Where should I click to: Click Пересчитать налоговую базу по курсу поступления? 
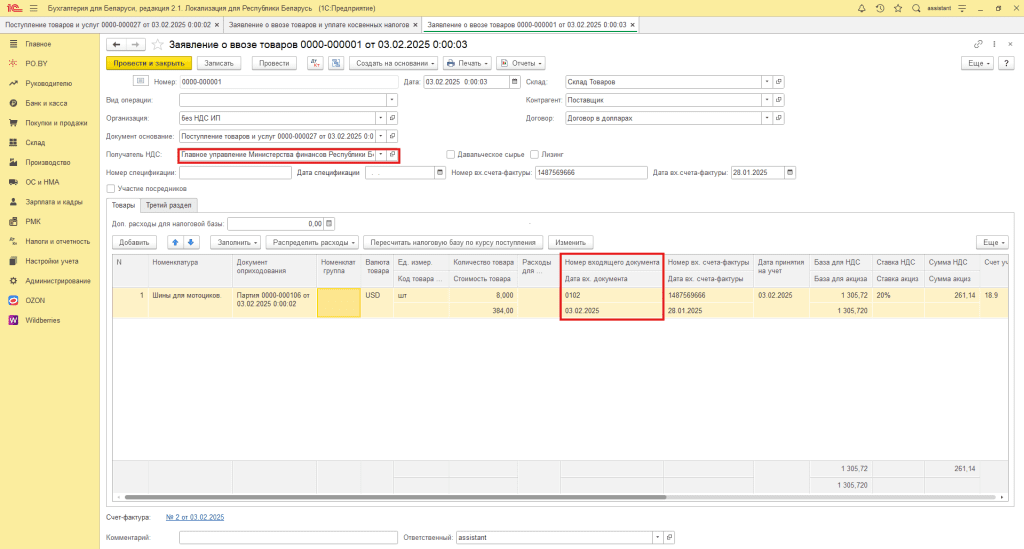(x=453, y=242)
